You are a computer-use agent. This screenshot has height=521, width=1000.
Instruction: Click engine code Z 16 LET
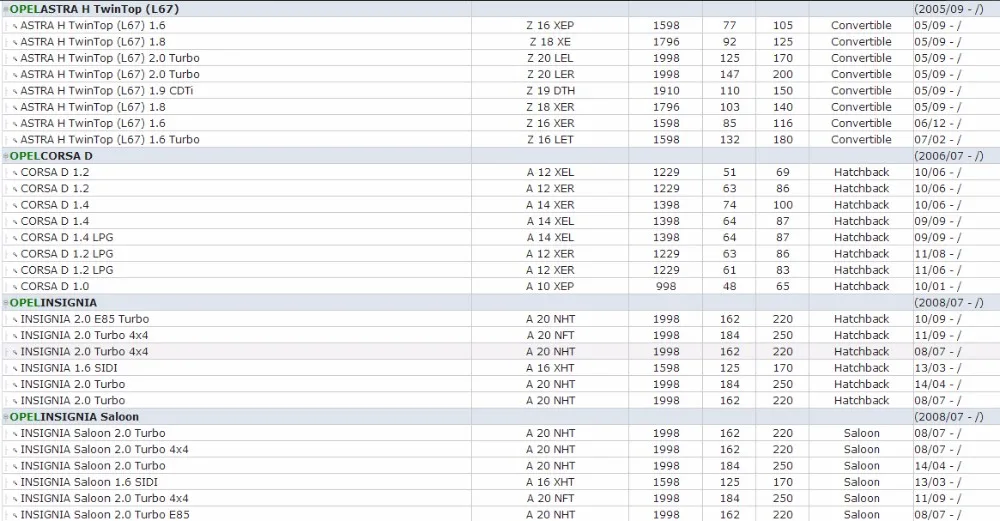(550, 140)
